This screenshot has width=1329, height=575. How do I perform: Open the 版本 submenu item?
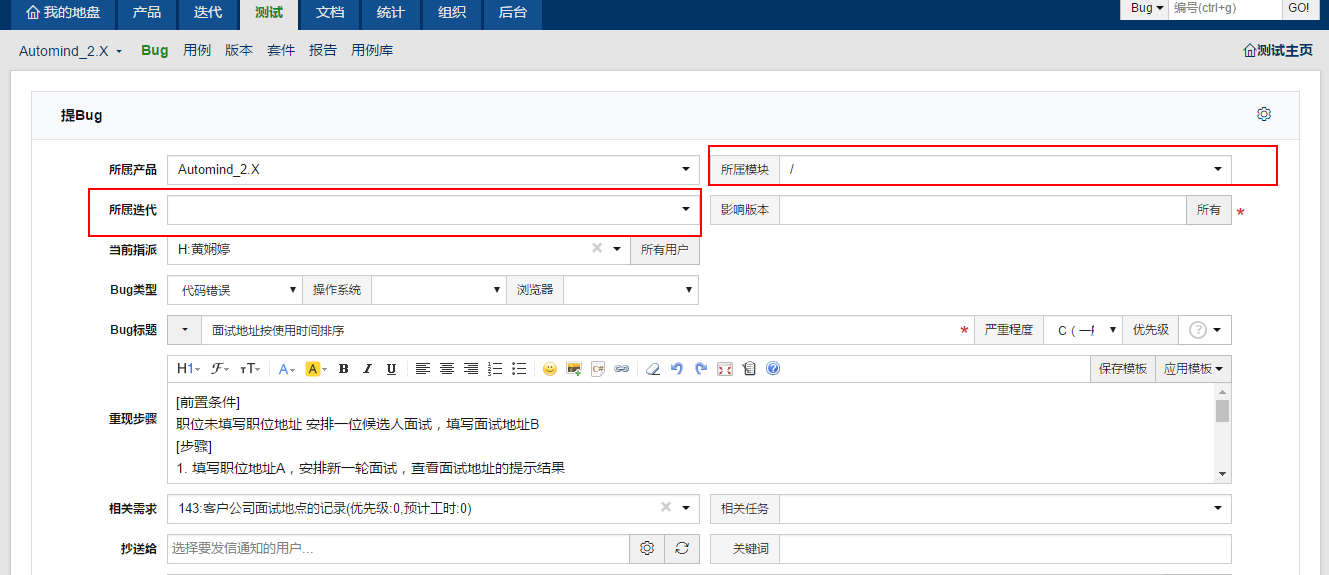(239, 50)
